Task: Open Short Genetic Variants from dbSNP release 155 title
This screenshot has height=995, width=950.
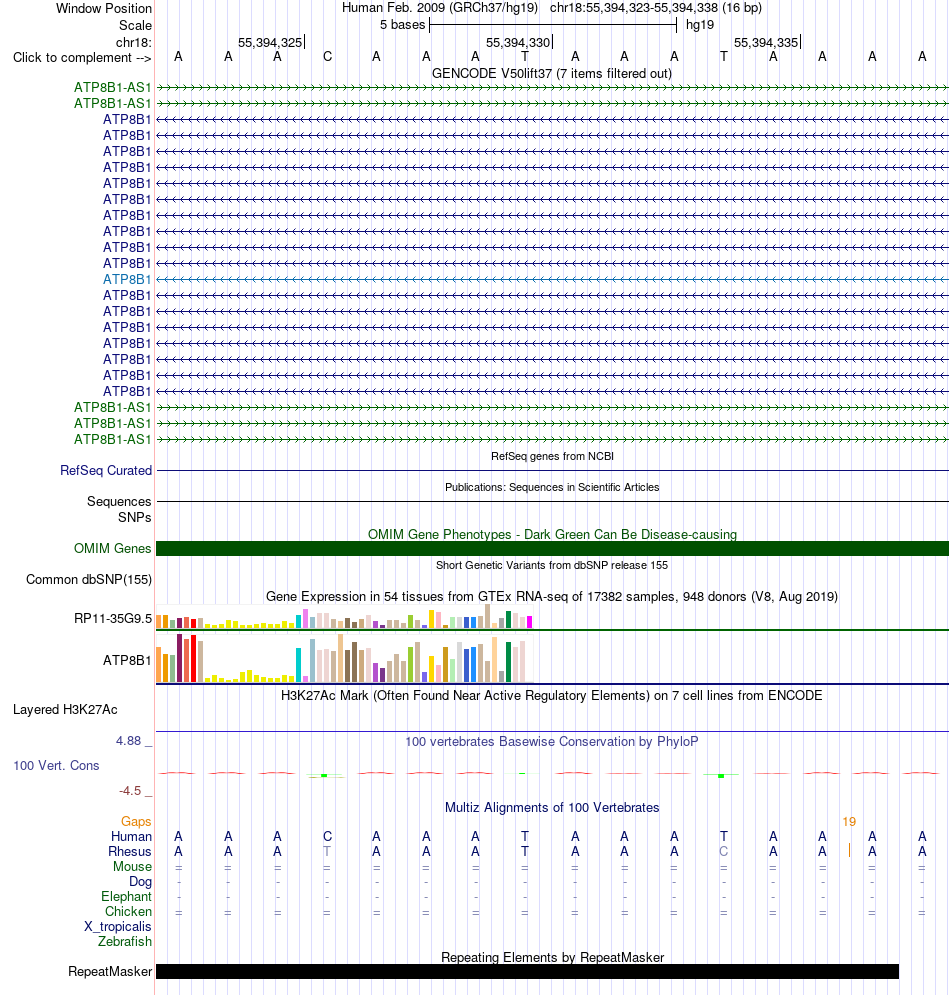Action: click(x=552, y=565)
